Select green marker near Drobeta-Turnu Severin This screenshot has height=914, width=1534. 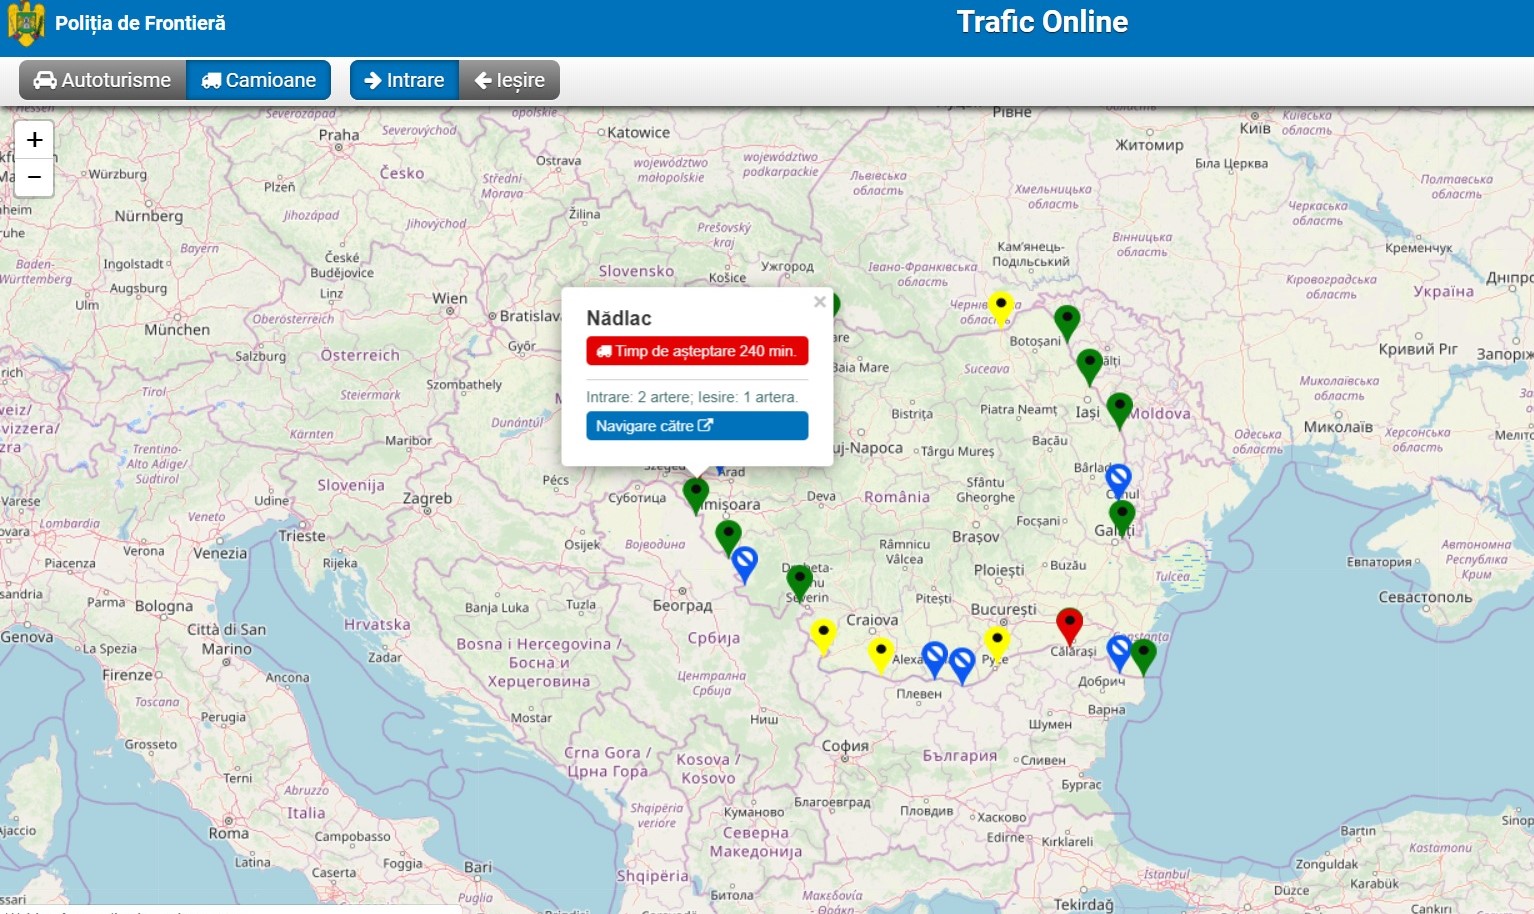799,580
